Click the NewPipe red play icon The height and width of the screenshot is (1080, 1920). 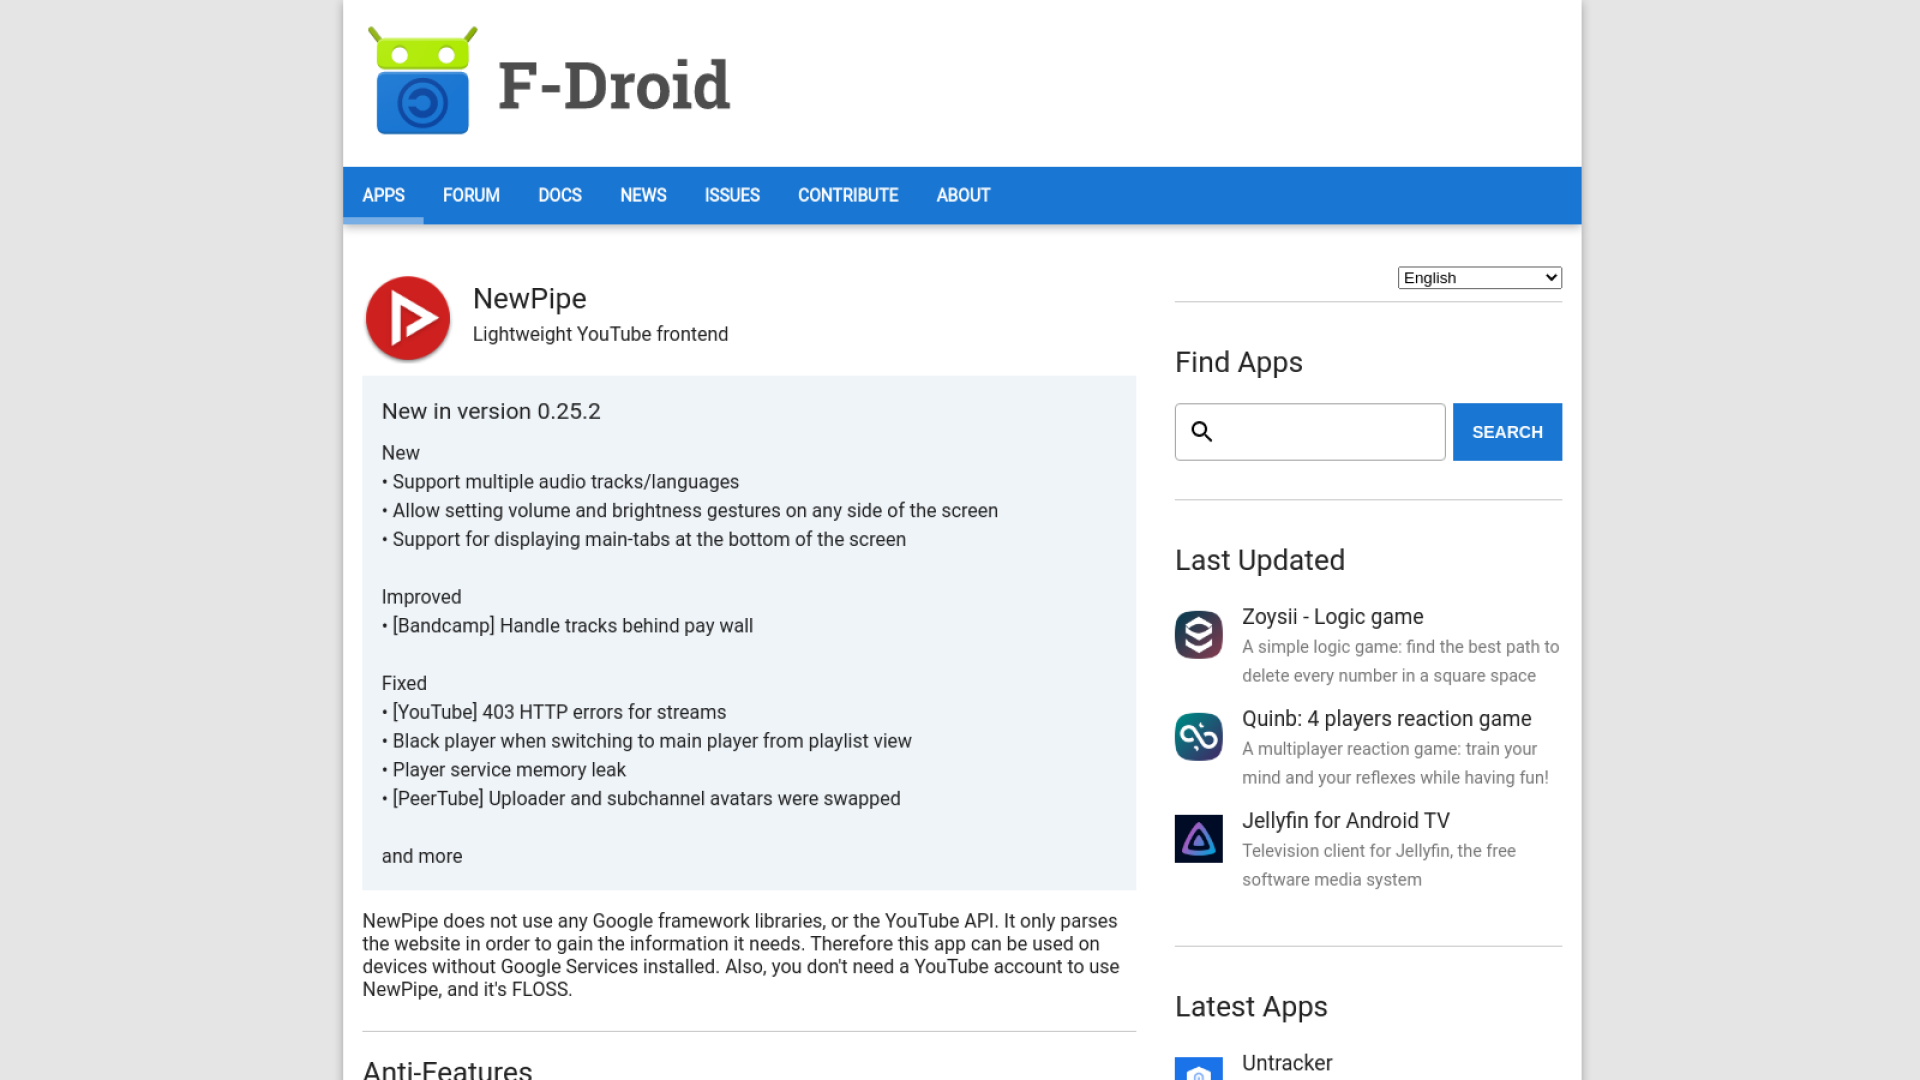point(408,318)
